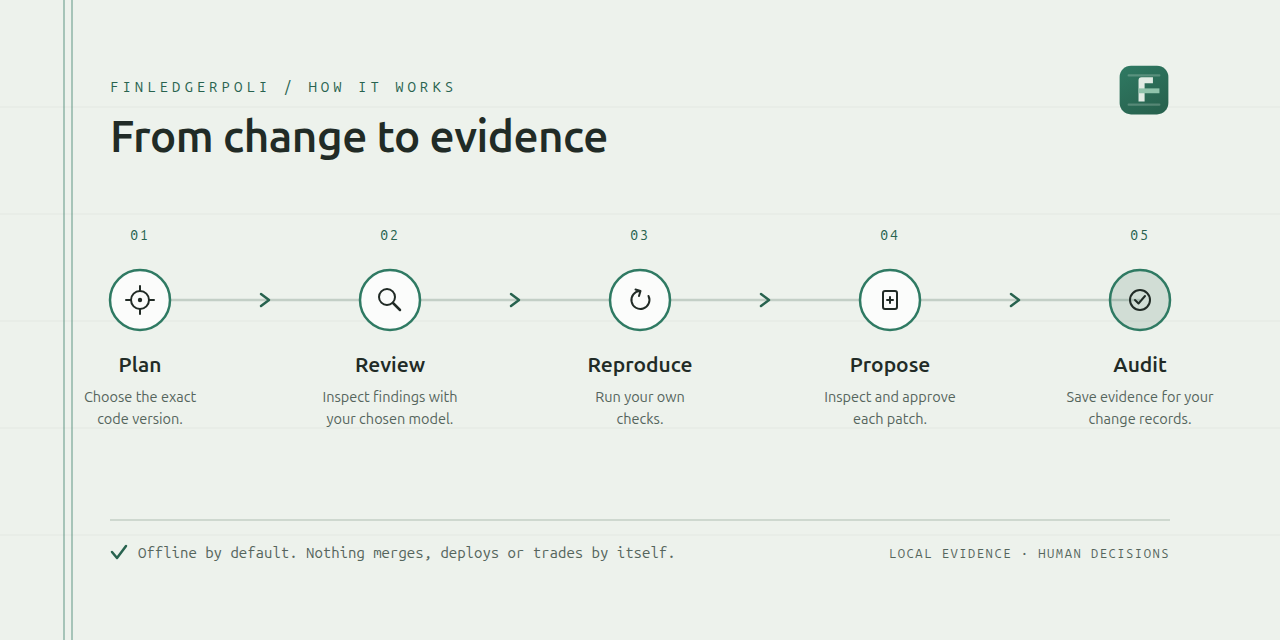Select the Review step title
This screenshot has width=1280, height=640.
pyautogui.click(x=390, y=365)
